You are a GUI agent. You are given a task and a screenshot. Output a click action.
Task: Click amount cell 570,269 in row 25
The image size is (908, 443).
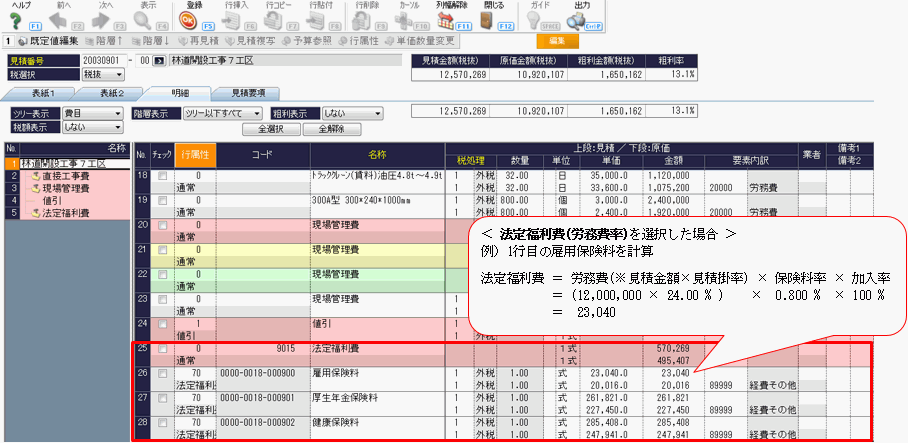pyautogui.click(x=673, y=349)
